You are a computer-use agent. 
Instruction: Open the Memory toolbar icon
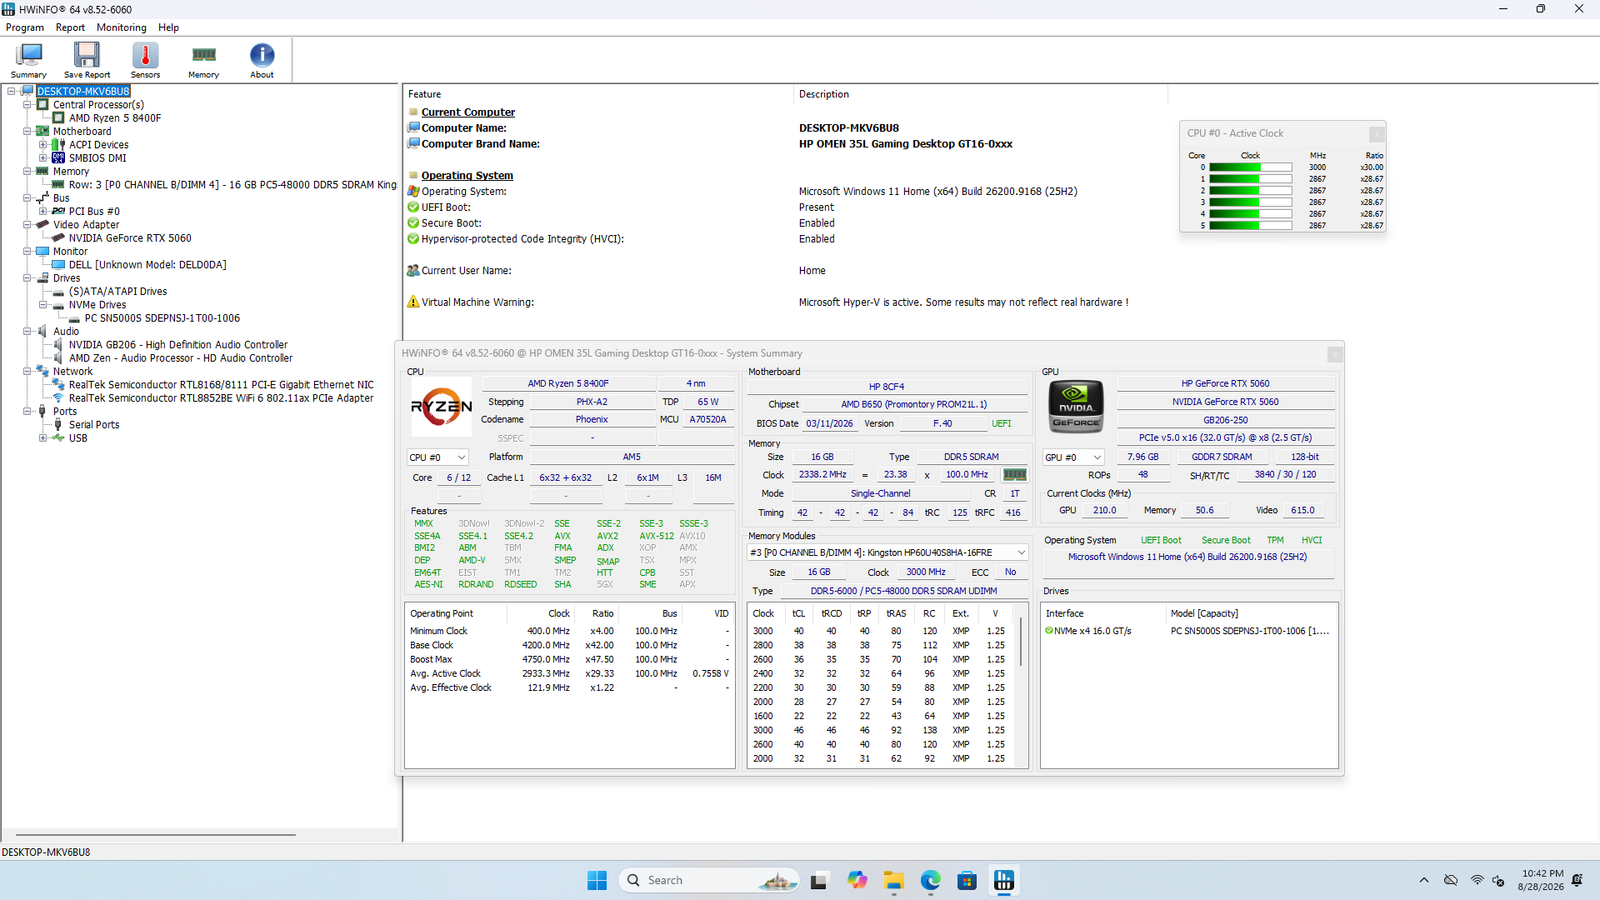click(x=204, y=60)
